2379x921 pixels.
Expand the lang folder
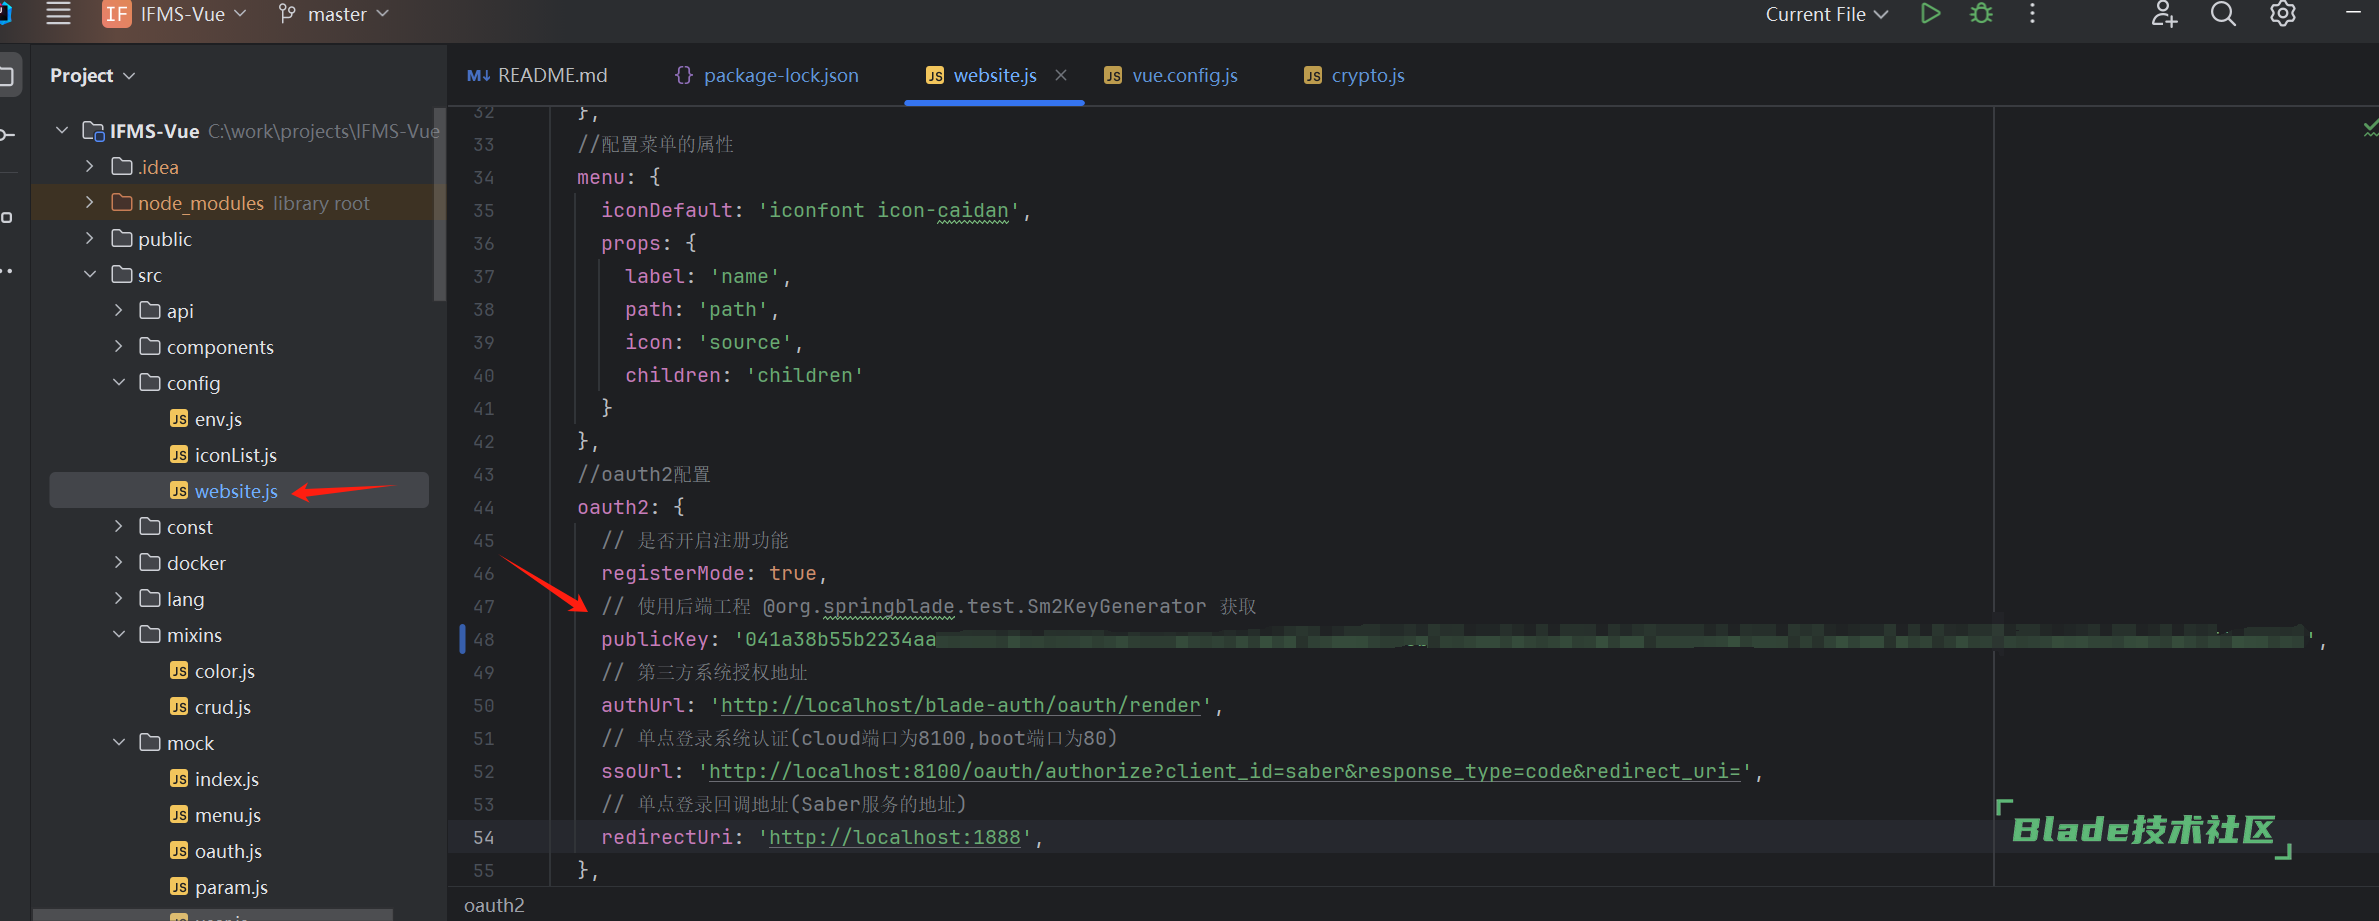tap(119, 598)
